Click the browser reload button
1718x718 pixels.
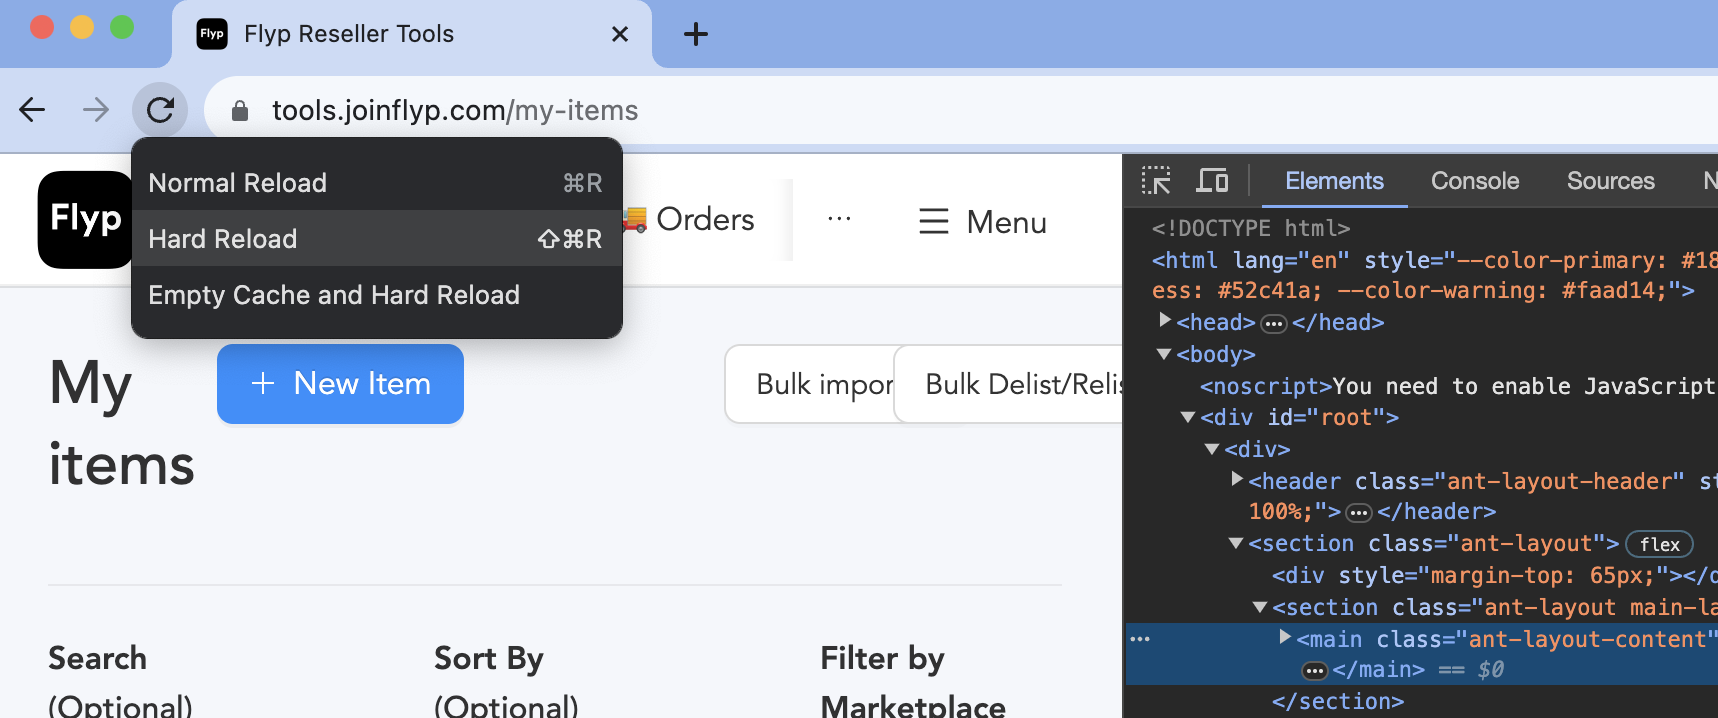point(160,110)
